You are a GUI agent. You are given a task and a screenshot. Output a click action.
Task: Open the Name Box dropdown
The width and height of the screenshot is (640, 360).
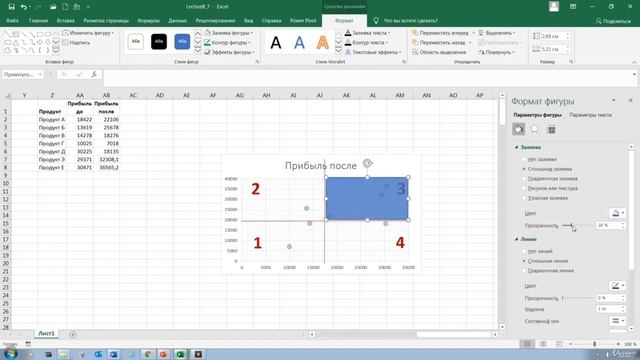coord(40,75)
